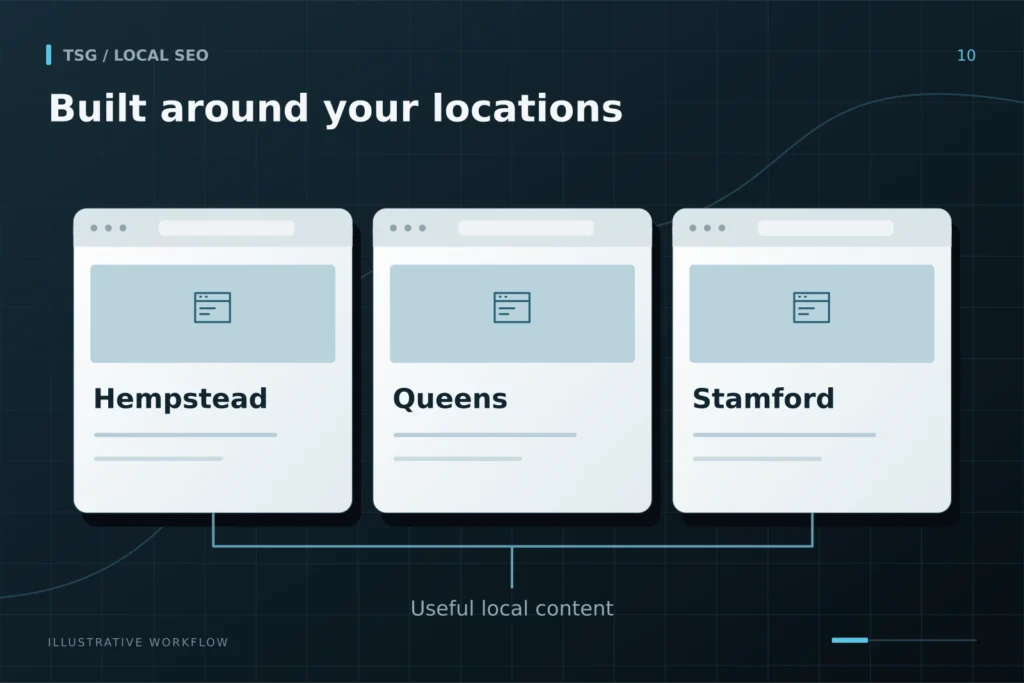The height and width of the screenshot is (683, 1024).
Task: Click the Hempstead heading
Action: [x=180, y=398]
